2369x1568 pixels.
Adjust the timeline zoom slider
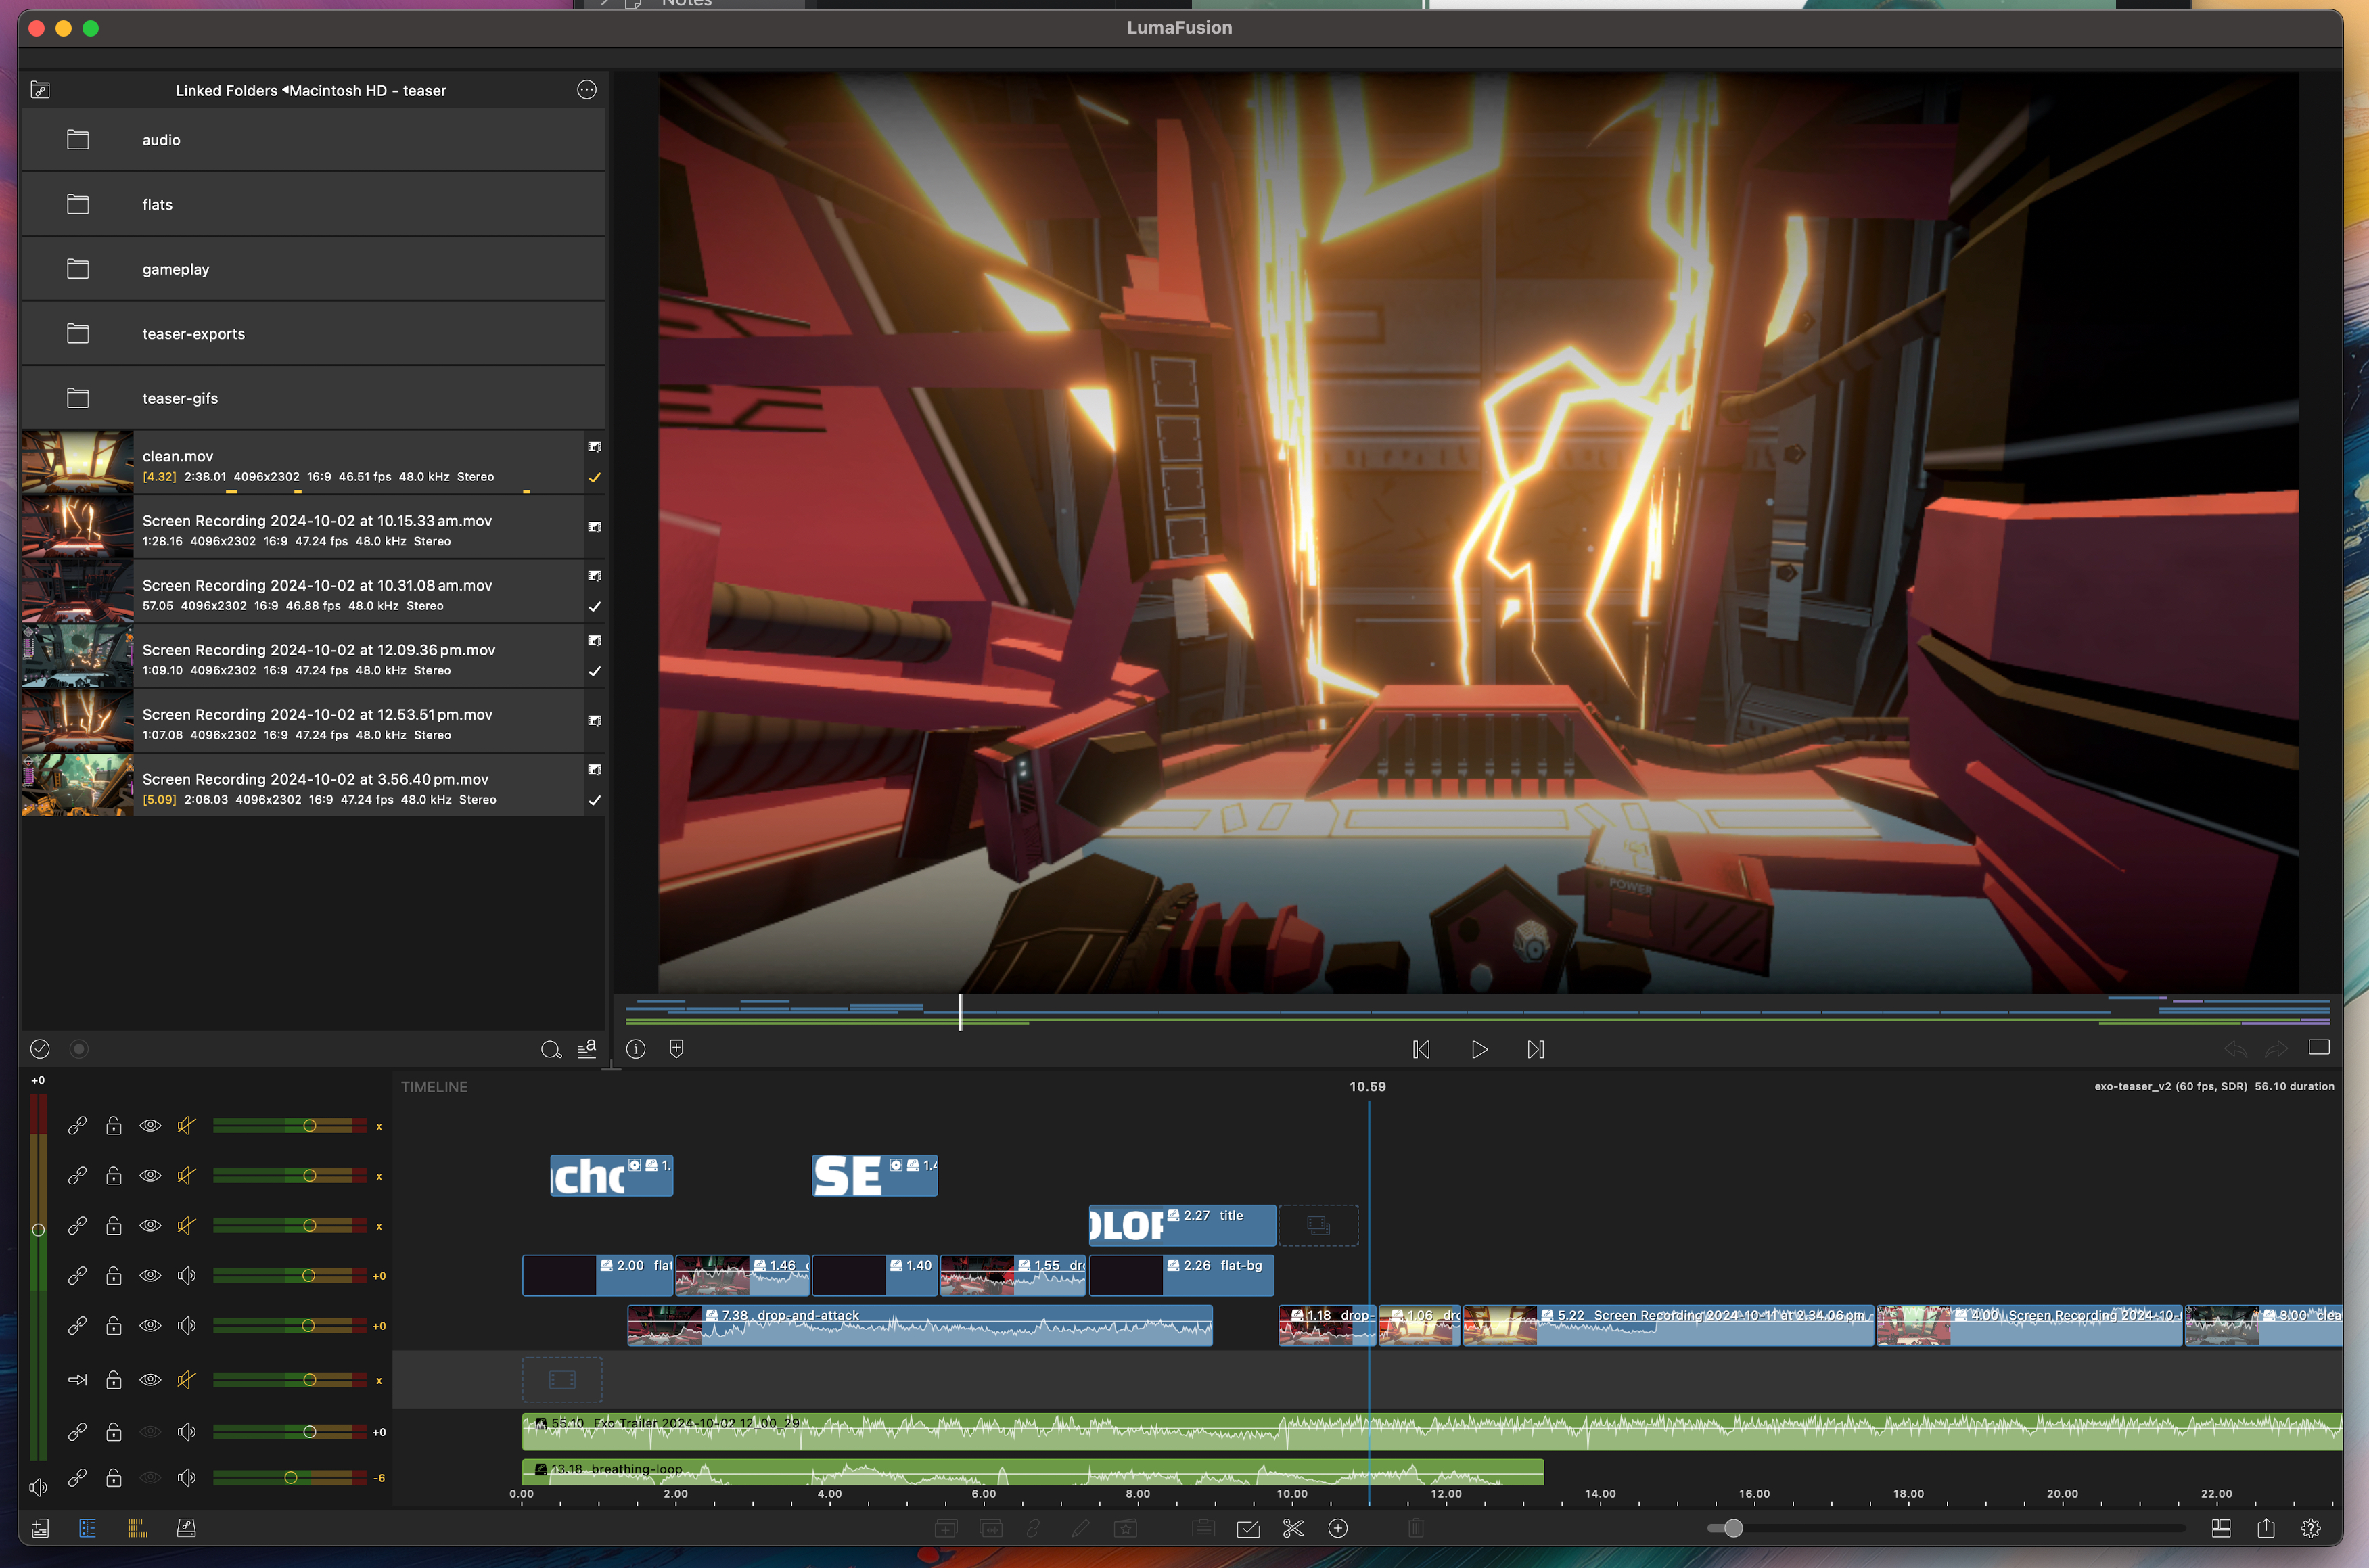click(1733, 1528)
